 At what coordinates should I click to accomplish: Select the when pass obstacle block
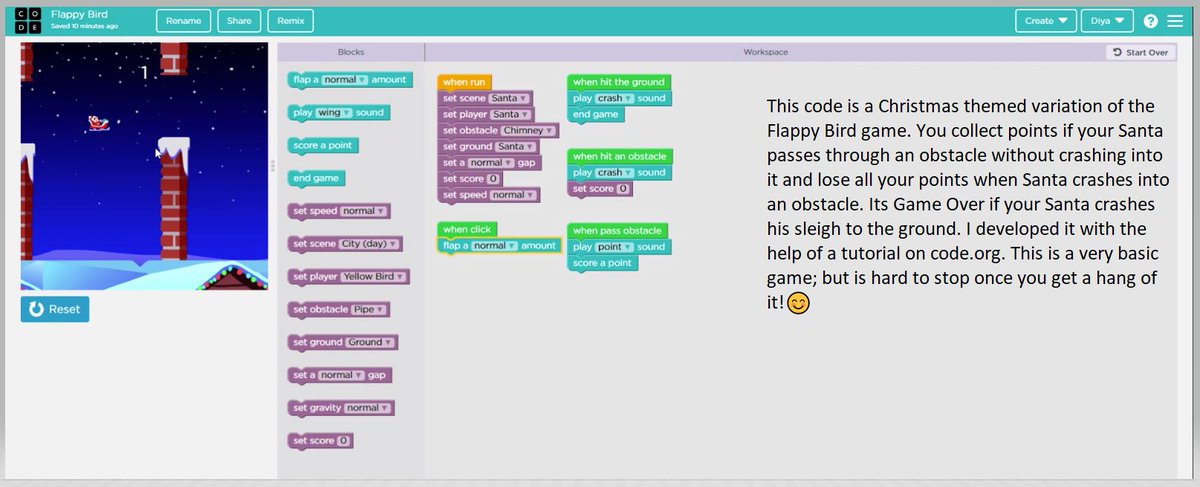pos(618,231)
